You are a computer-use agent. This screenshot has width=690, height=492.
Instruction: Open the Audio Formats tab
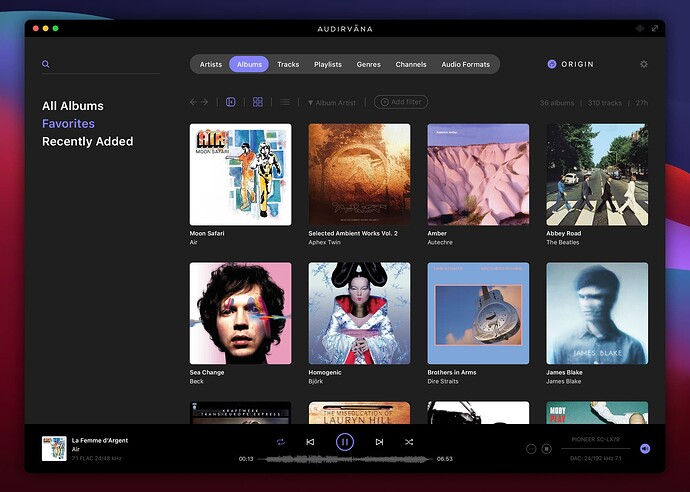(x=466, y=64)
